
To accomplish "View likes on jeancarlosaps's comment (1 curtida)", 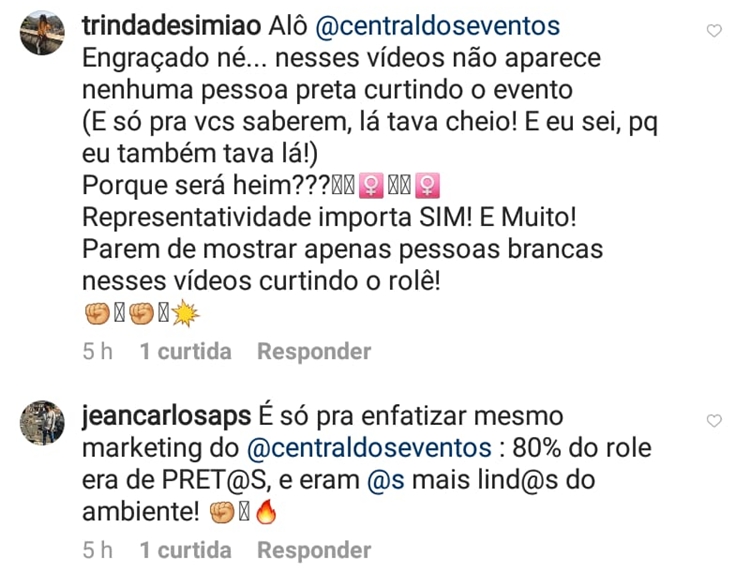I will click(x=186, y=550).
